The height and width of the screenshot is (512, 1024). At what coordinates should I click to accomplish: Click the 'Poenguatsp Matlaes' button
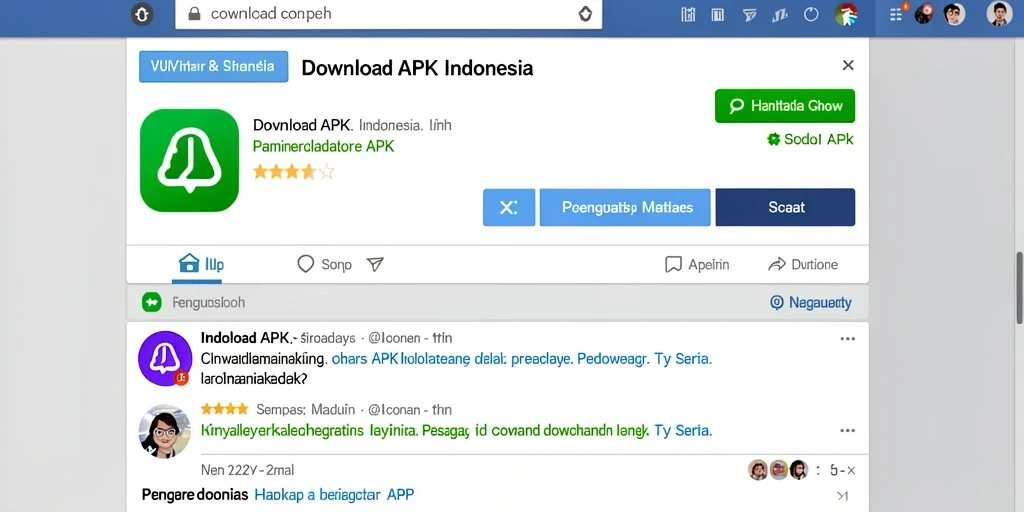point(625,208)
